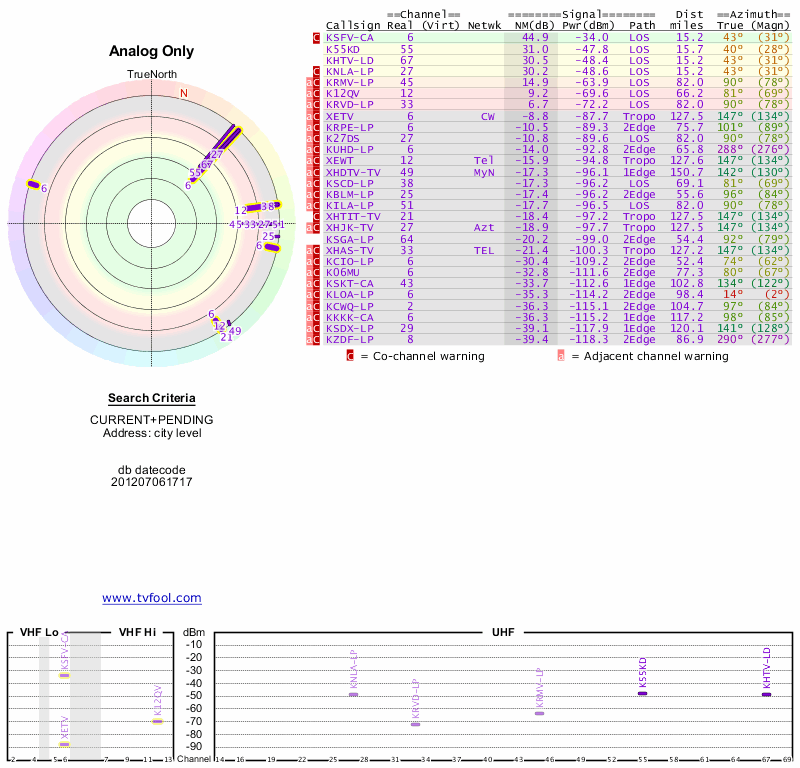Click the KRMV-LP marker in the UHF chart
800x768 pixels.
pyautogui.click(x=539, y=713)
